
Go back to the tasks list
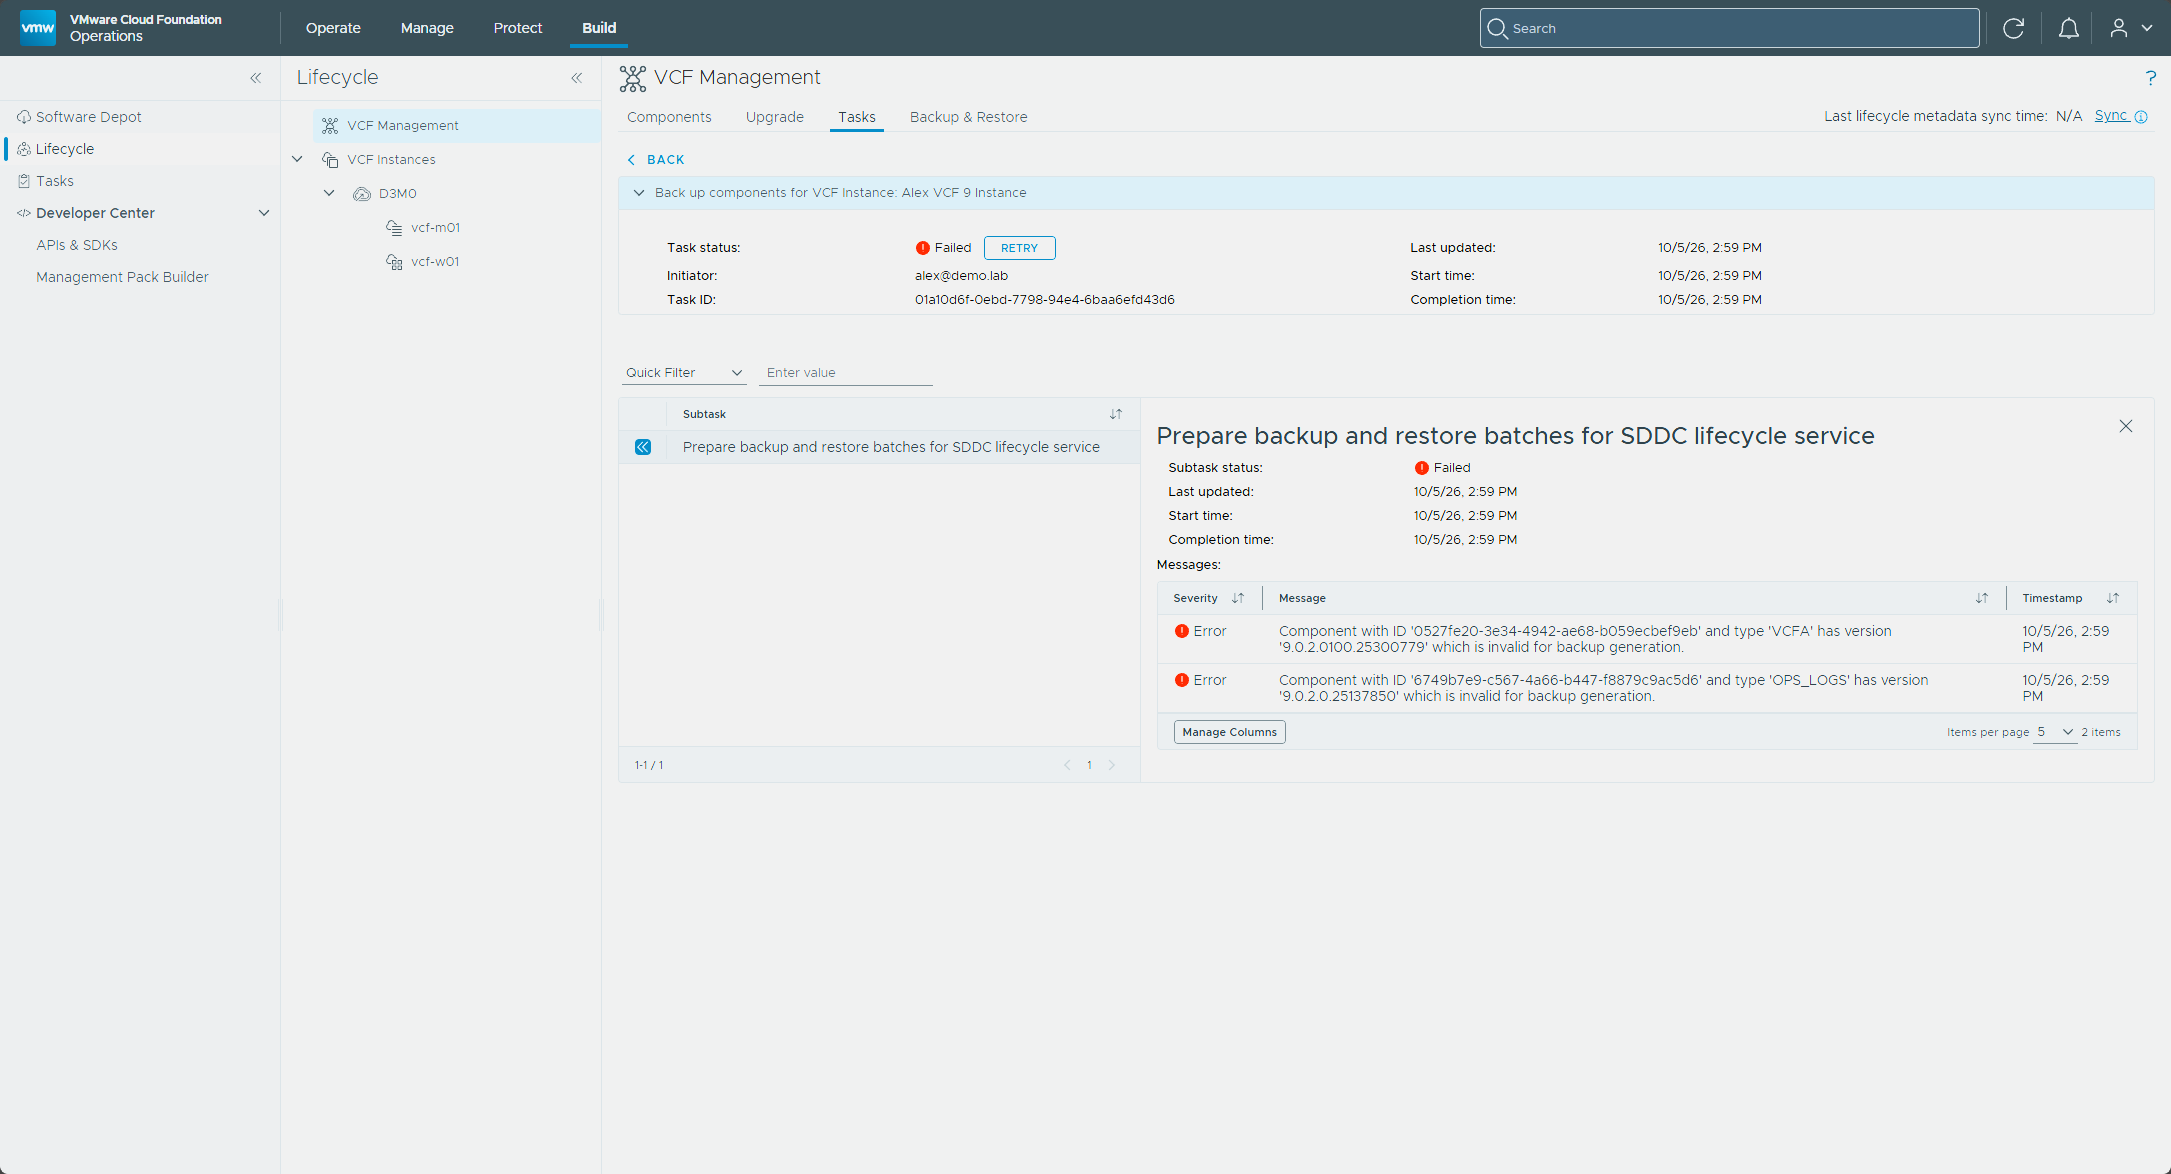tap(656, 160)
